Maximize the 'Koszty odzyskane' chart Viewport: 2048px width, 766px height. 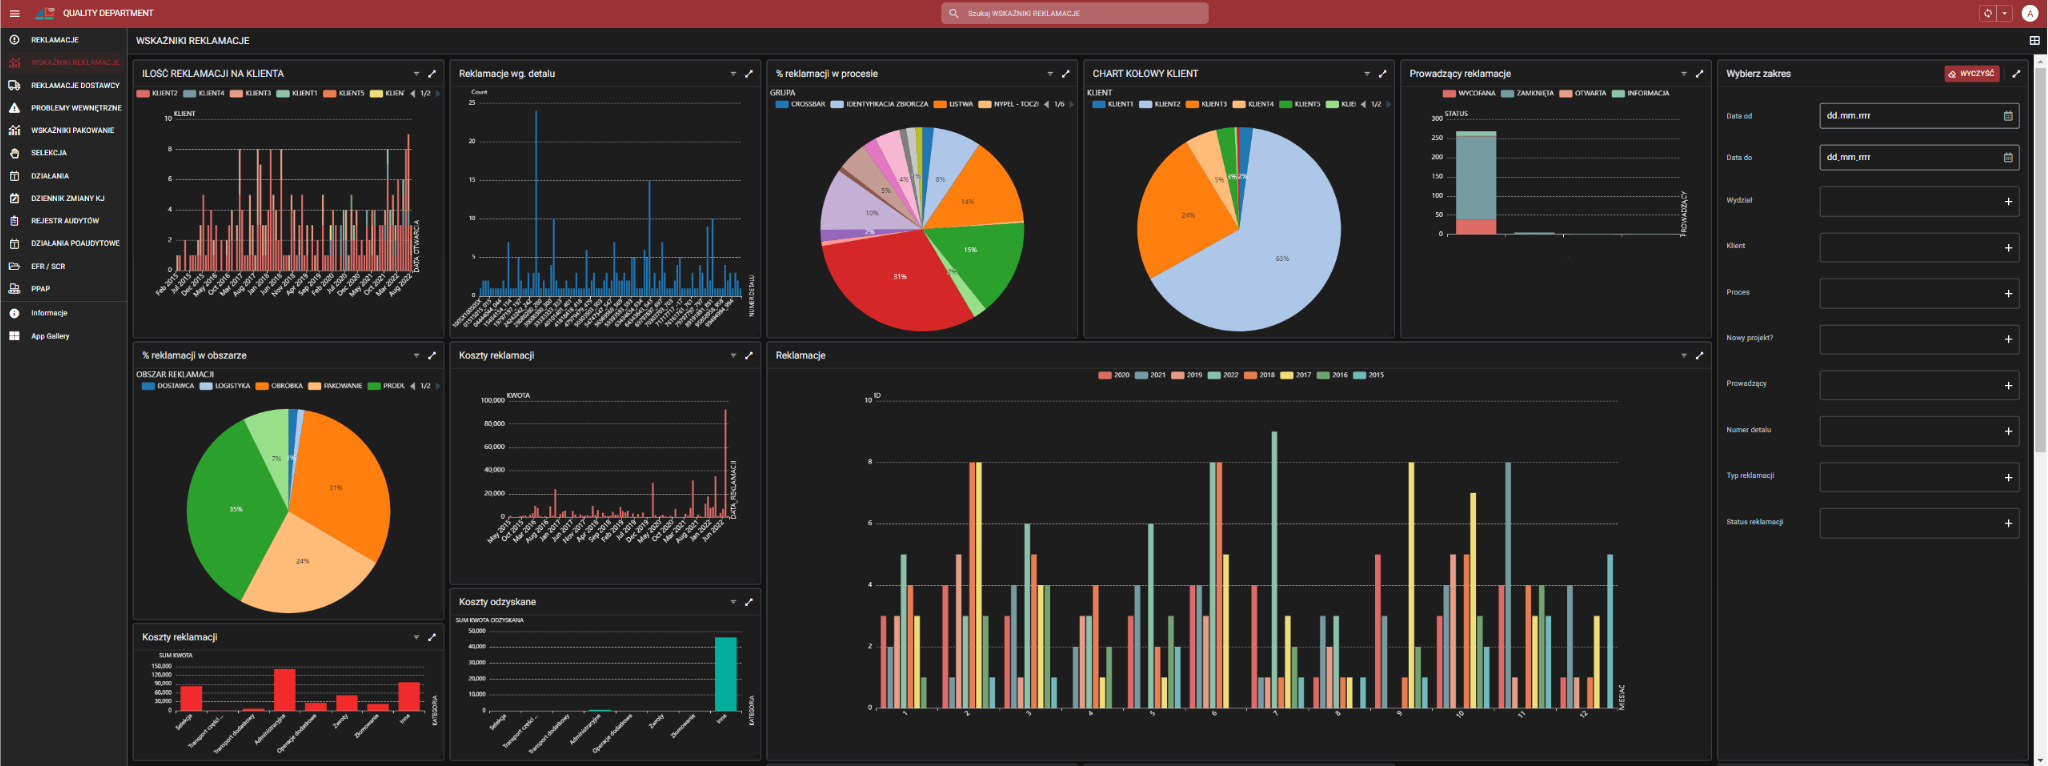pos(749,602)
